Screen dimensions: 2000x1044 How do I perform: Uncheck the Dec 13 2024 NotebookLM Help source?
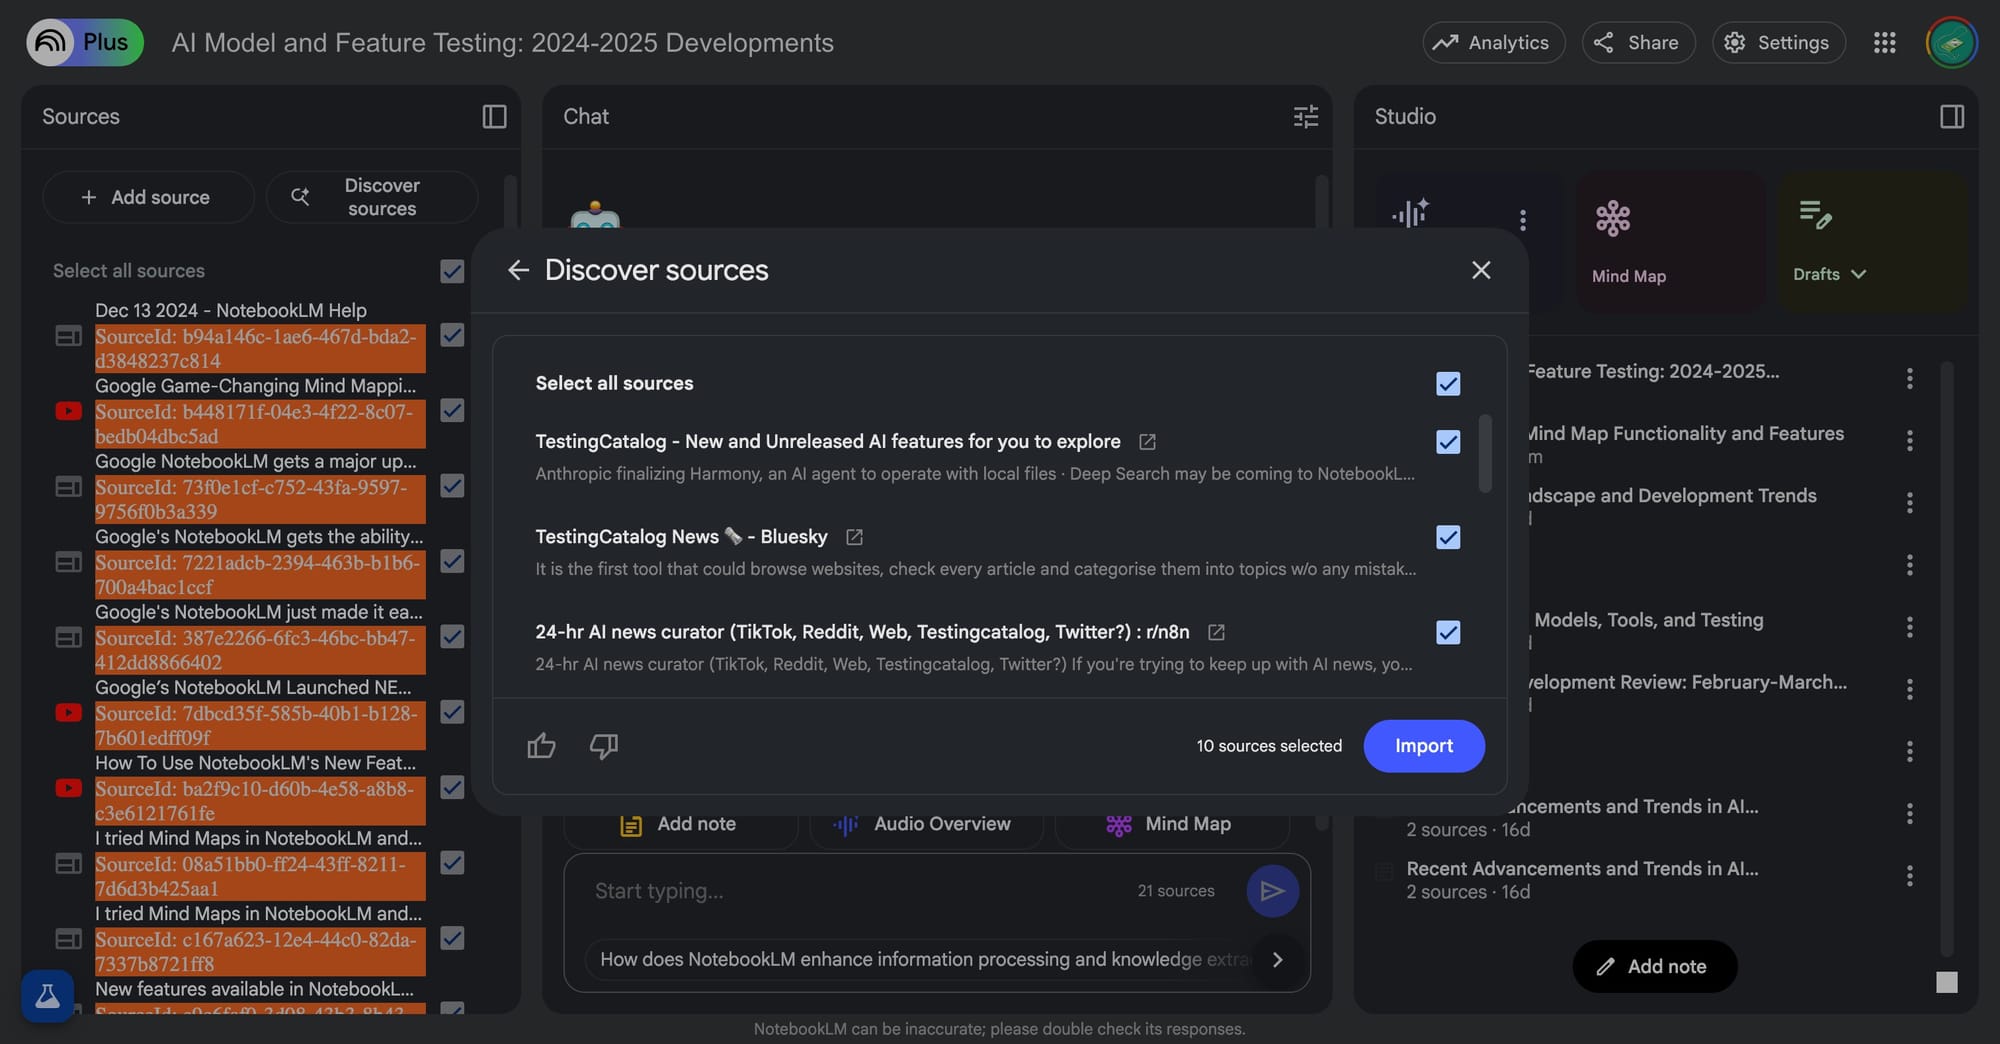[x=452, y=336]
